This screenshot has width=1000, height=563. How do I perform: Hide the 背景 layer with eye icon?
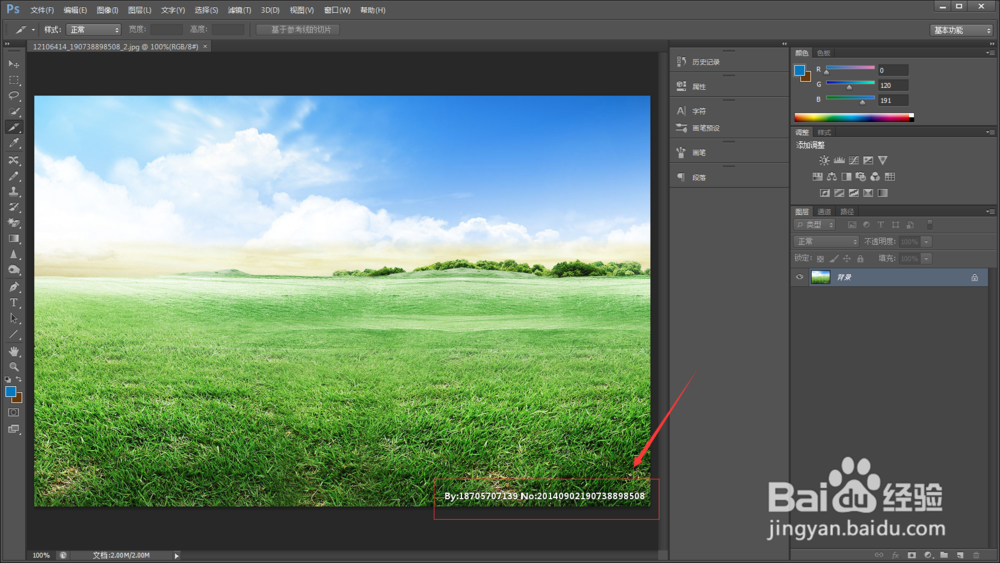(x=800, y=277)
